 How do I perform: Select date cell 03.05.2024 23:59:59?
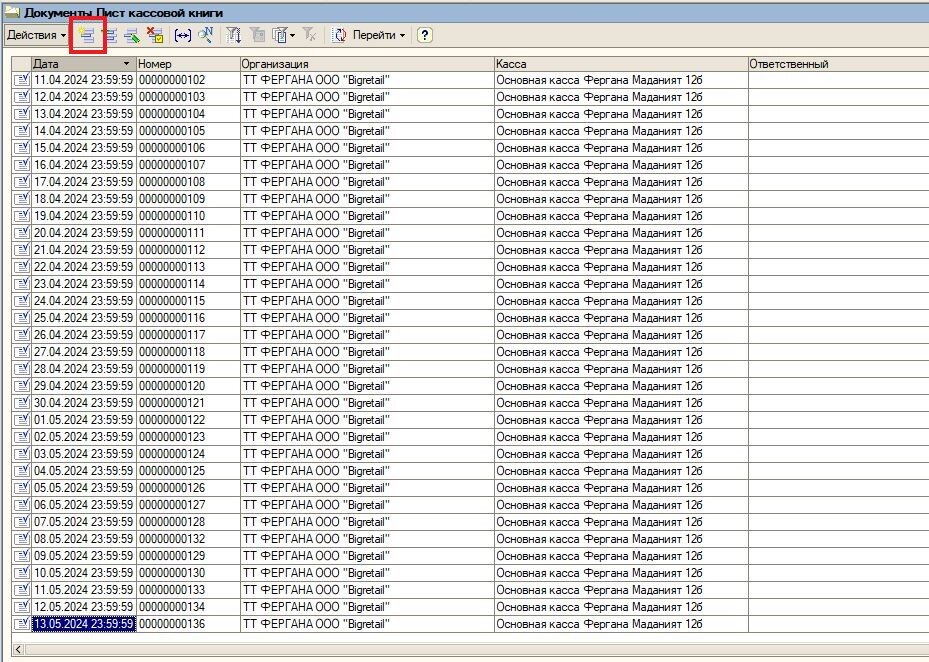(x=84, y=454)
